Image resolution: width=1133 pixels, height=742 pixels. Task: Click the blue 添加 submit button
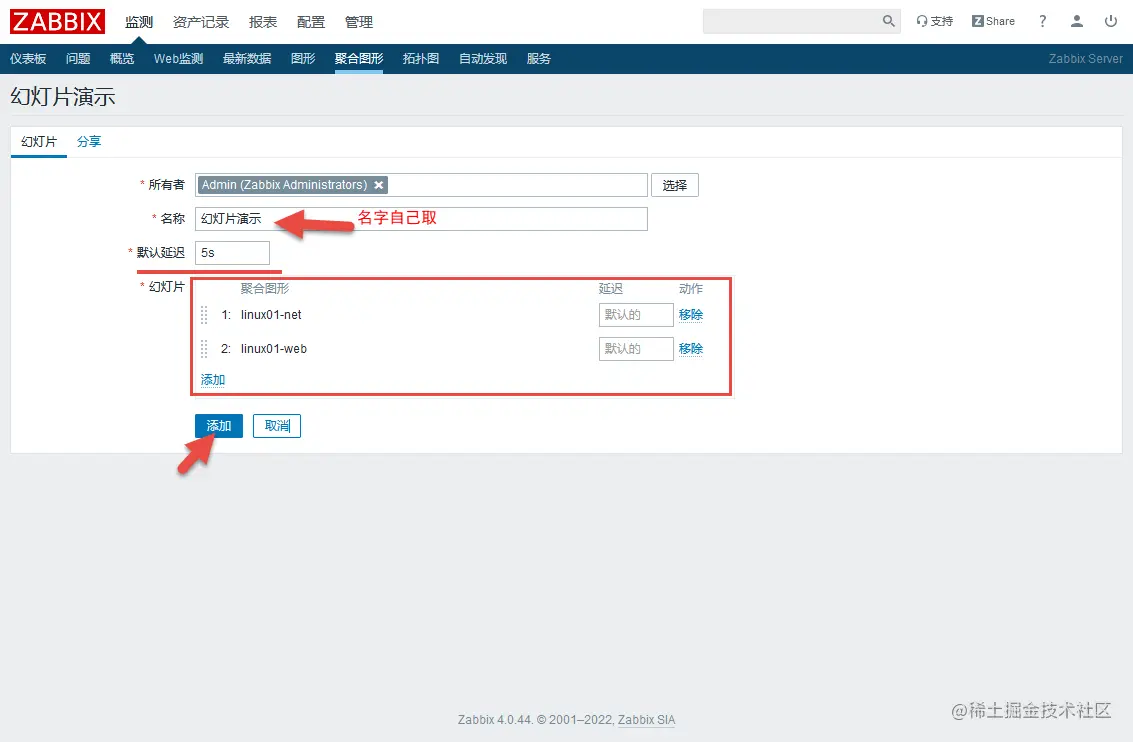click(x=219, y=426)
